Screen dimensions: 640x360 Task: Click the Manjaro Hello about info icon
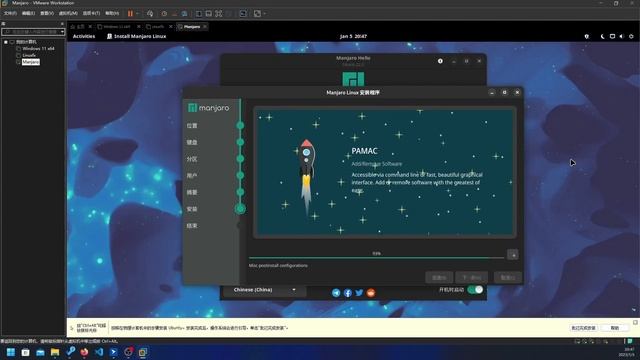click(x=440, y=61)
